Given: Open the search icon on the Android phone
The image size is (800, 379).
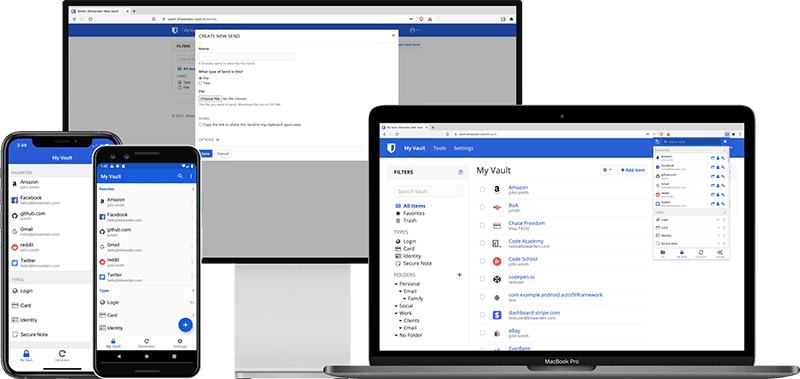Looking at the screenshot, I should click(x=180, y=176).
